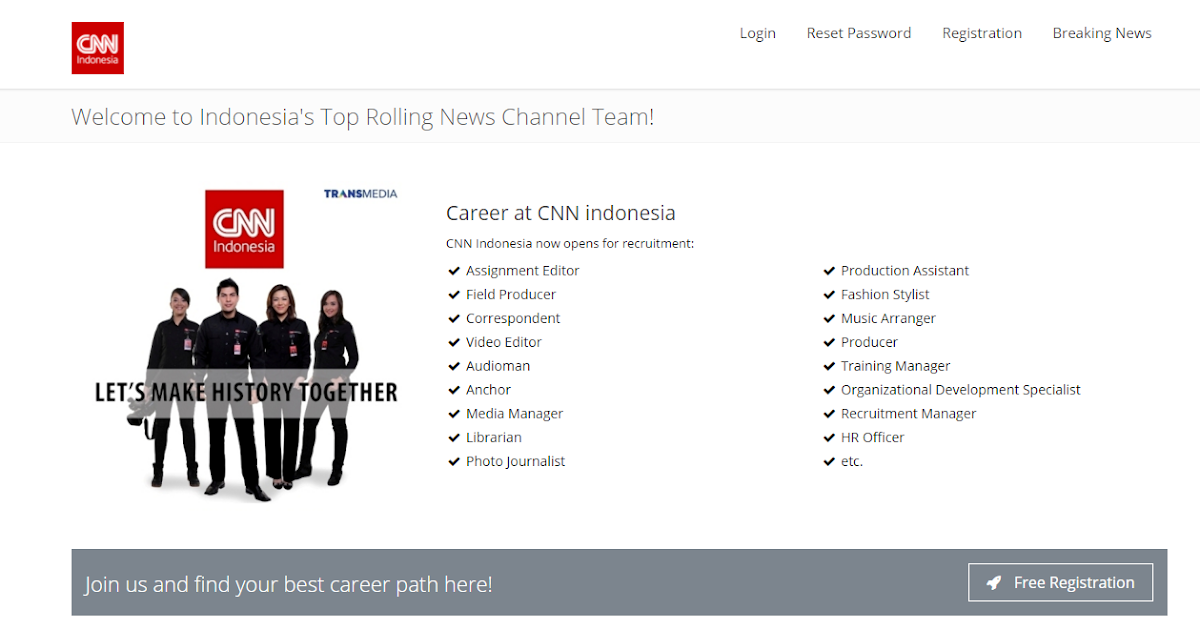
Task: Click the checkmark beside Fashion Stylist
Action: click(x=829, y=295)
